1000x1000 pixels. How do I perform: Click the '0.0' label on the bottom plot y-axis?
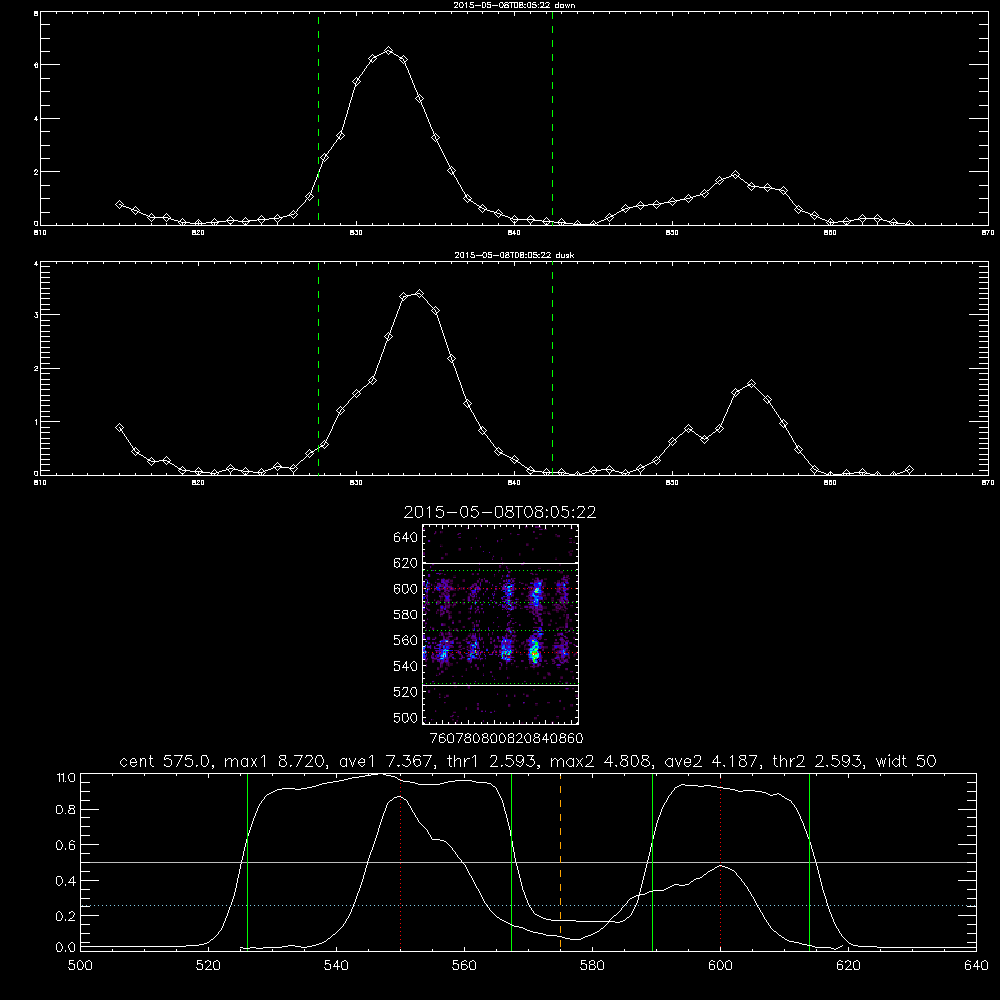66,947
